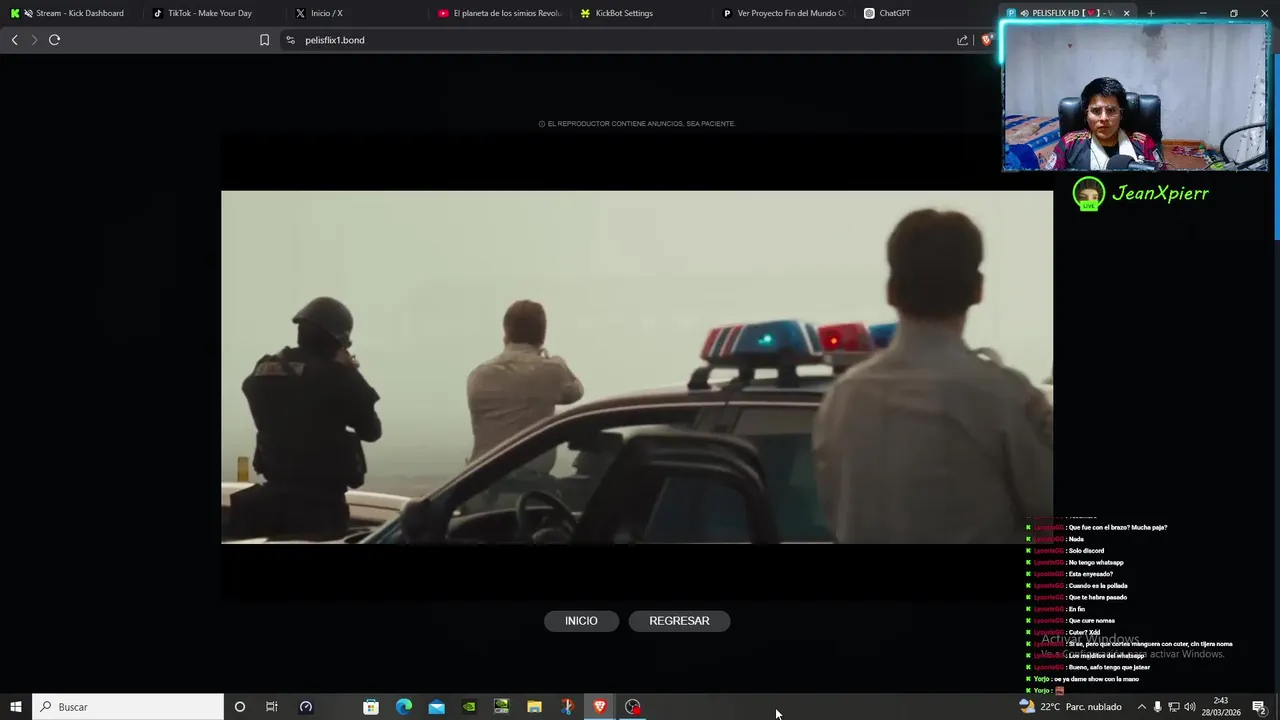Screen dimensions: 1280x720
Task: Click chat message 'Solo discord'
Action: tap(1086, 551)
